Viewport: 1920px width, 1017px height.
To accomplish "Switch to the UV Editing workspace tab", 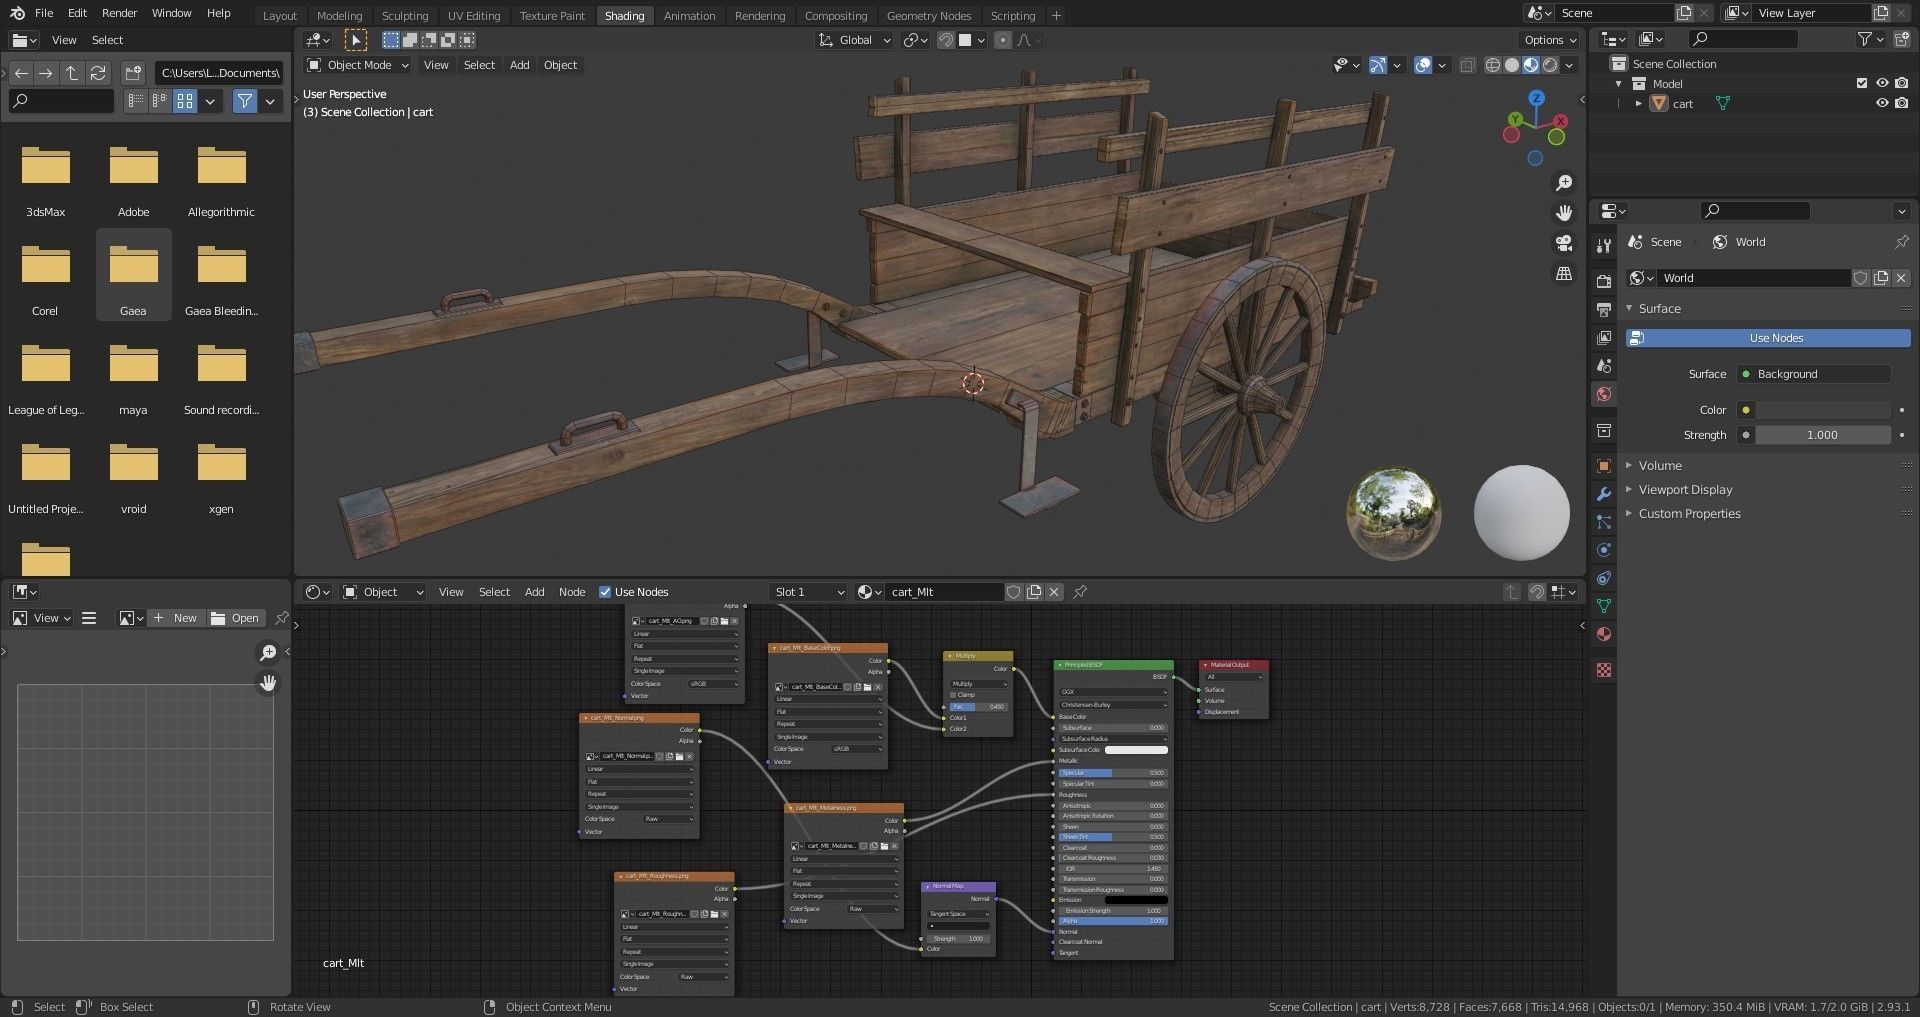I will tap(473, 15).
